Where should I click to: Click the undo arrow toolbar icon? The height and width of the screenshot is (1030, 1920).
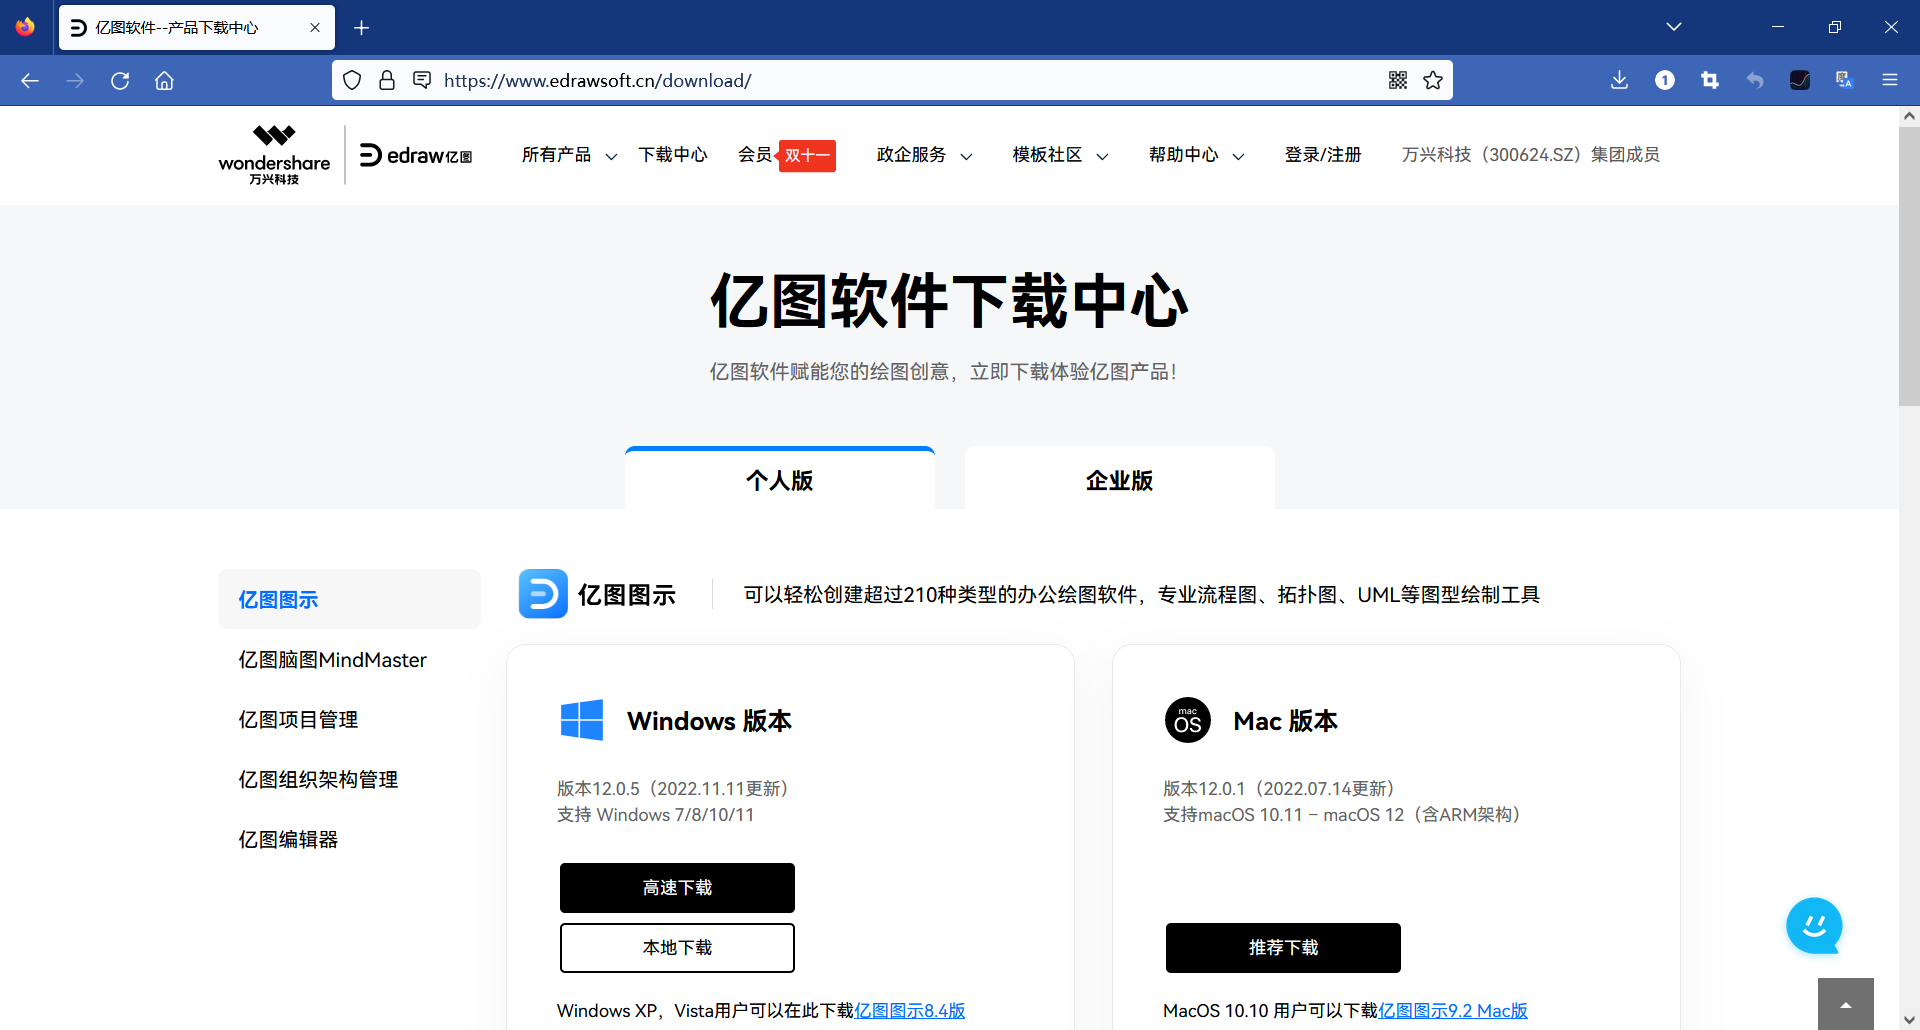1755,80
